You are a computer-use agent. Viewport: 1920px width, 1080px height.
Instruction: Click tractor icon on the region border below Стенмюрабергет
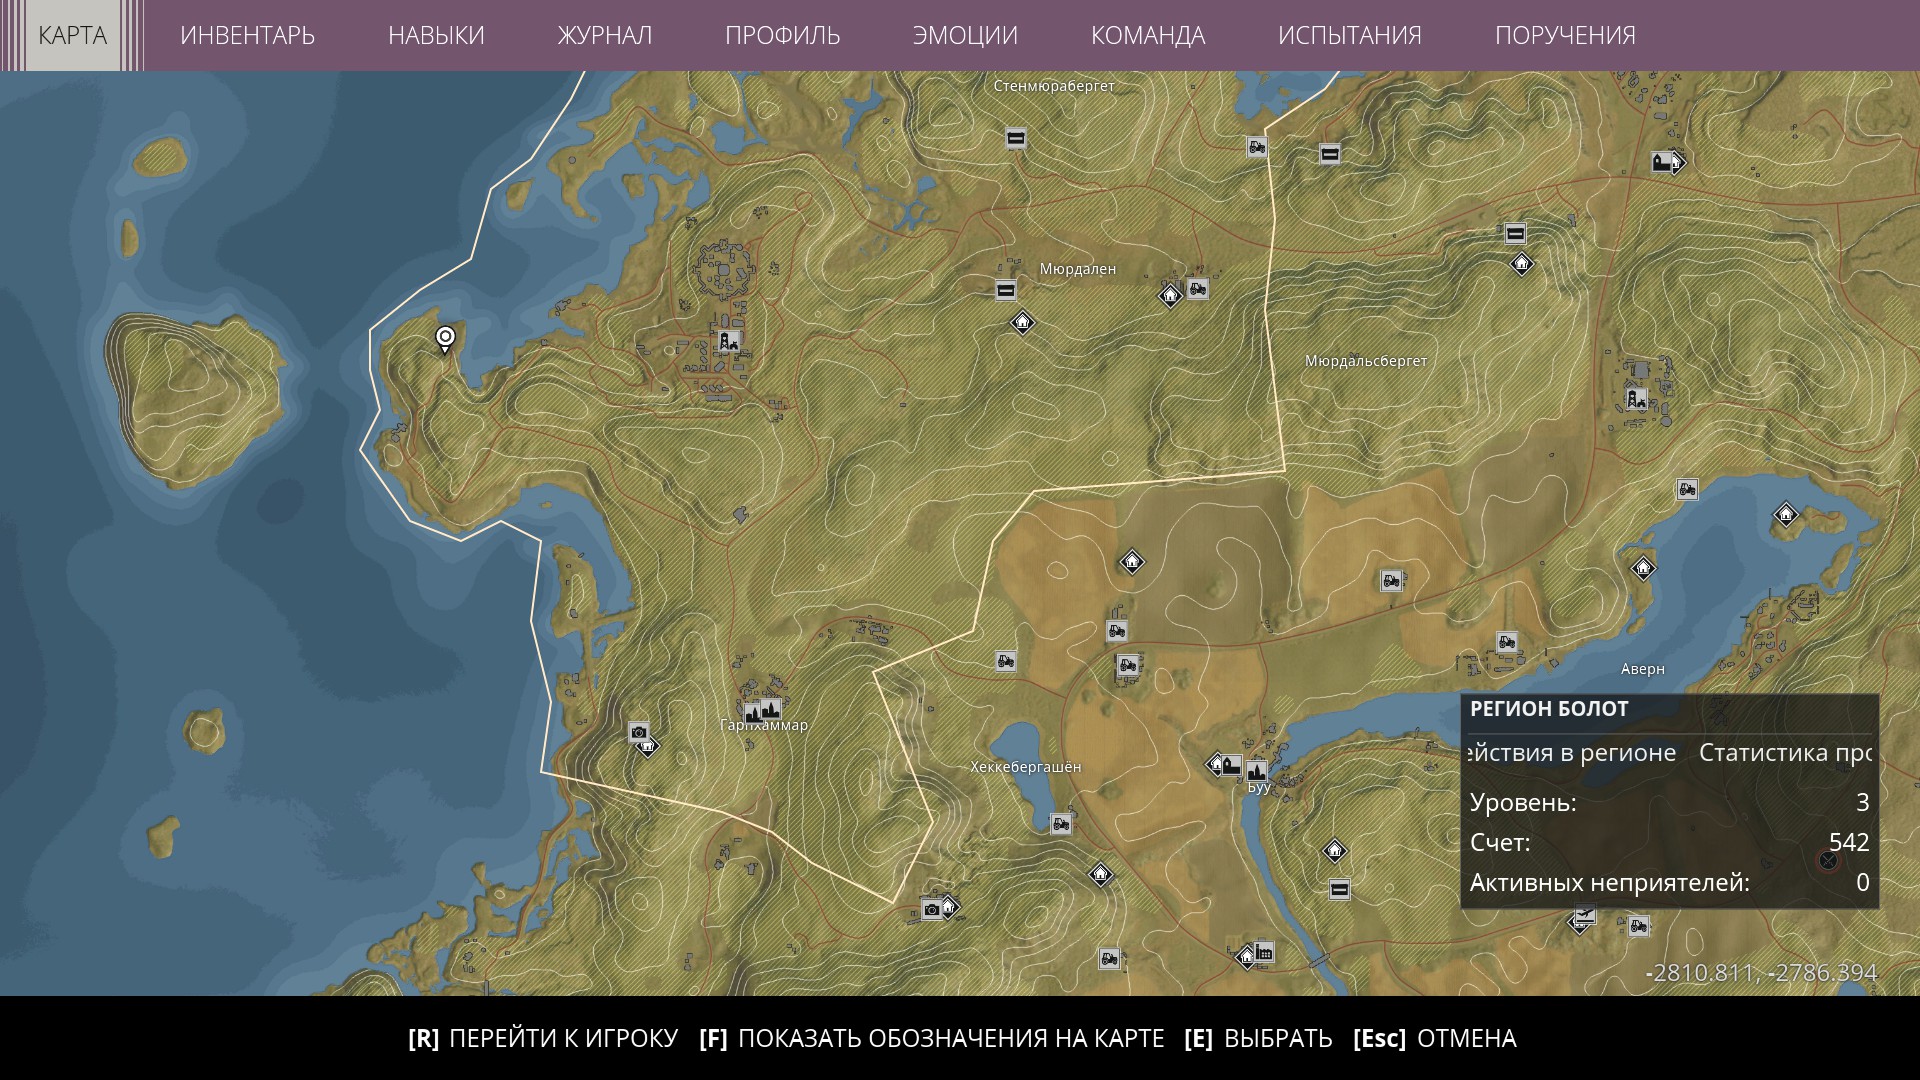tap(1257, 148)
